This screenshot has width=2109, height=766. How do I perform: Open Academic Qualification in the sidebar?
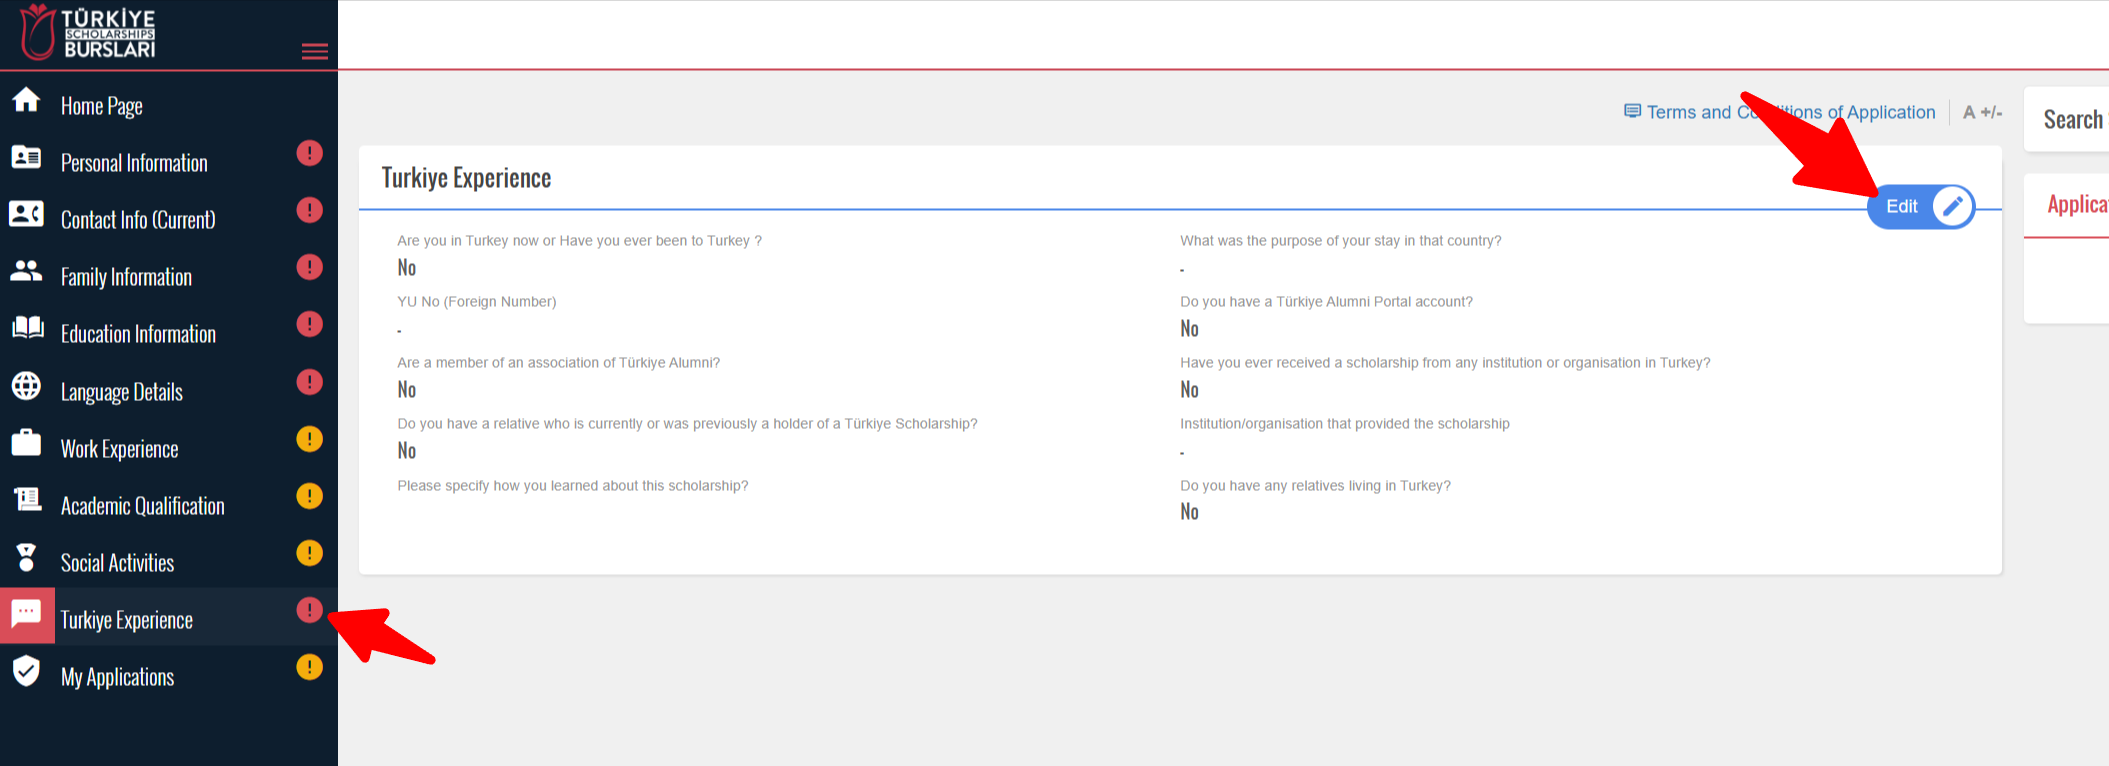tap(142, 506)
